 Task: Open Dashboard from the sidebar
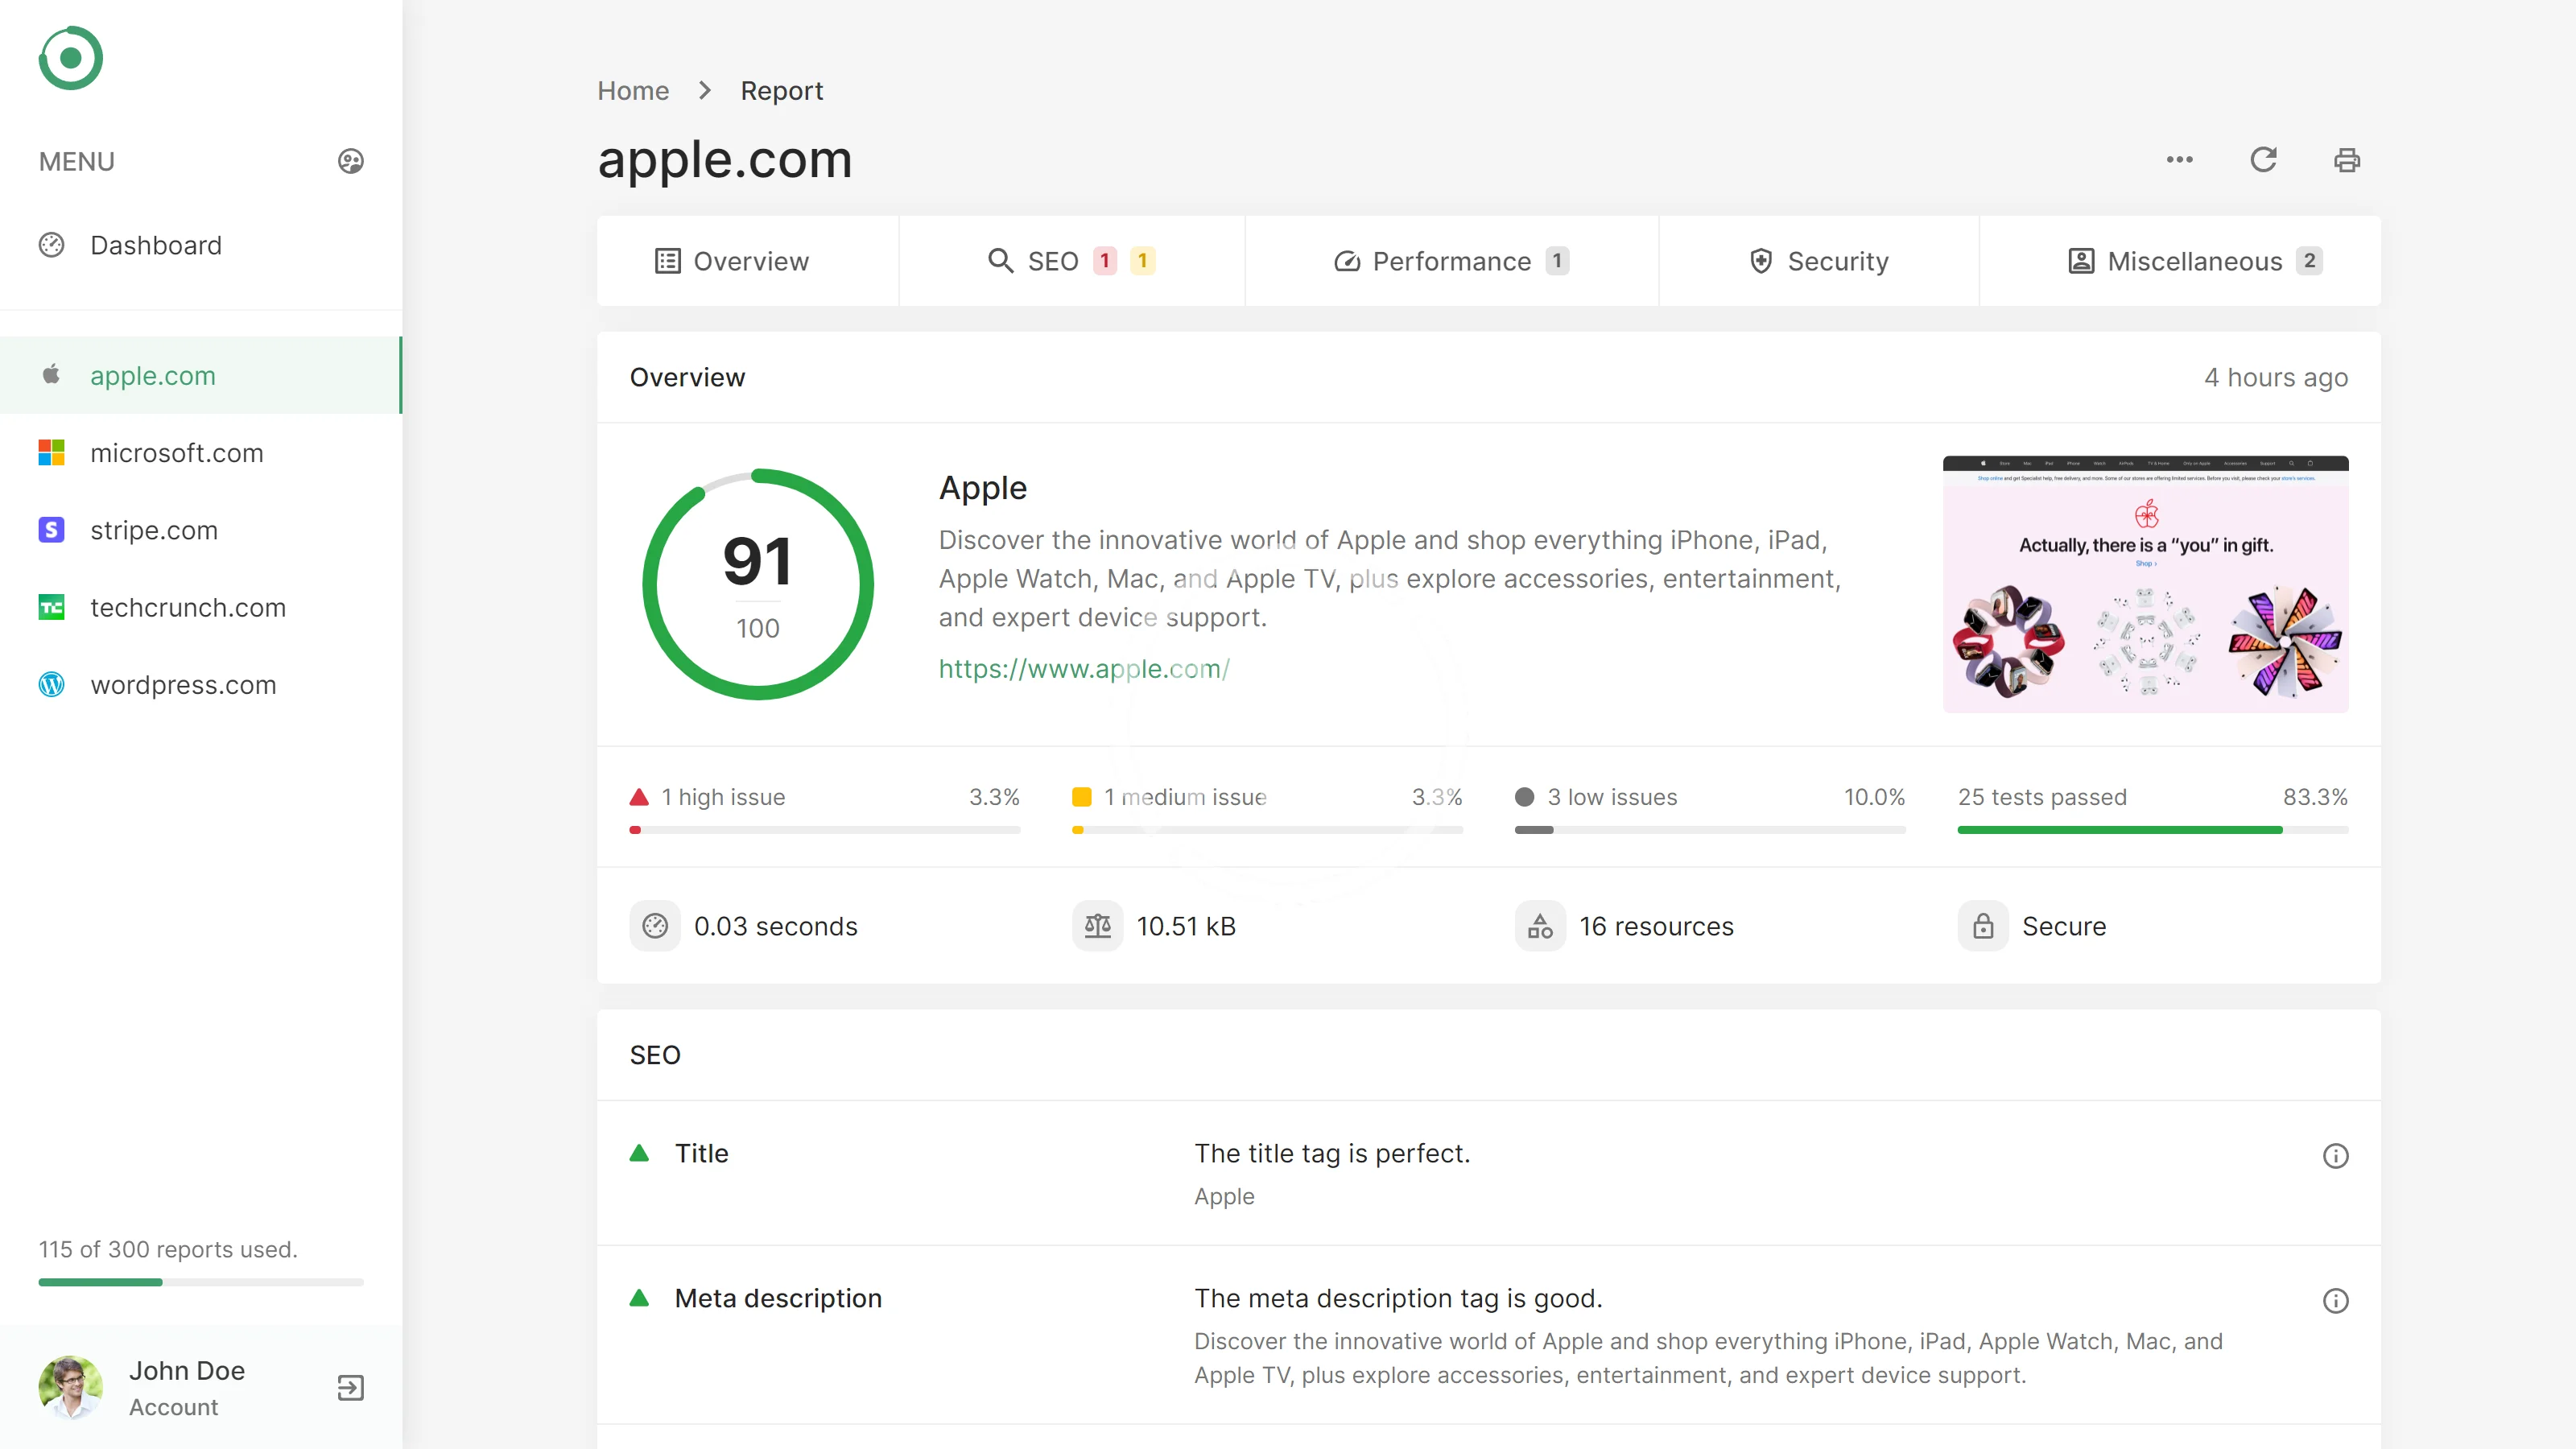tap(156, 245)
